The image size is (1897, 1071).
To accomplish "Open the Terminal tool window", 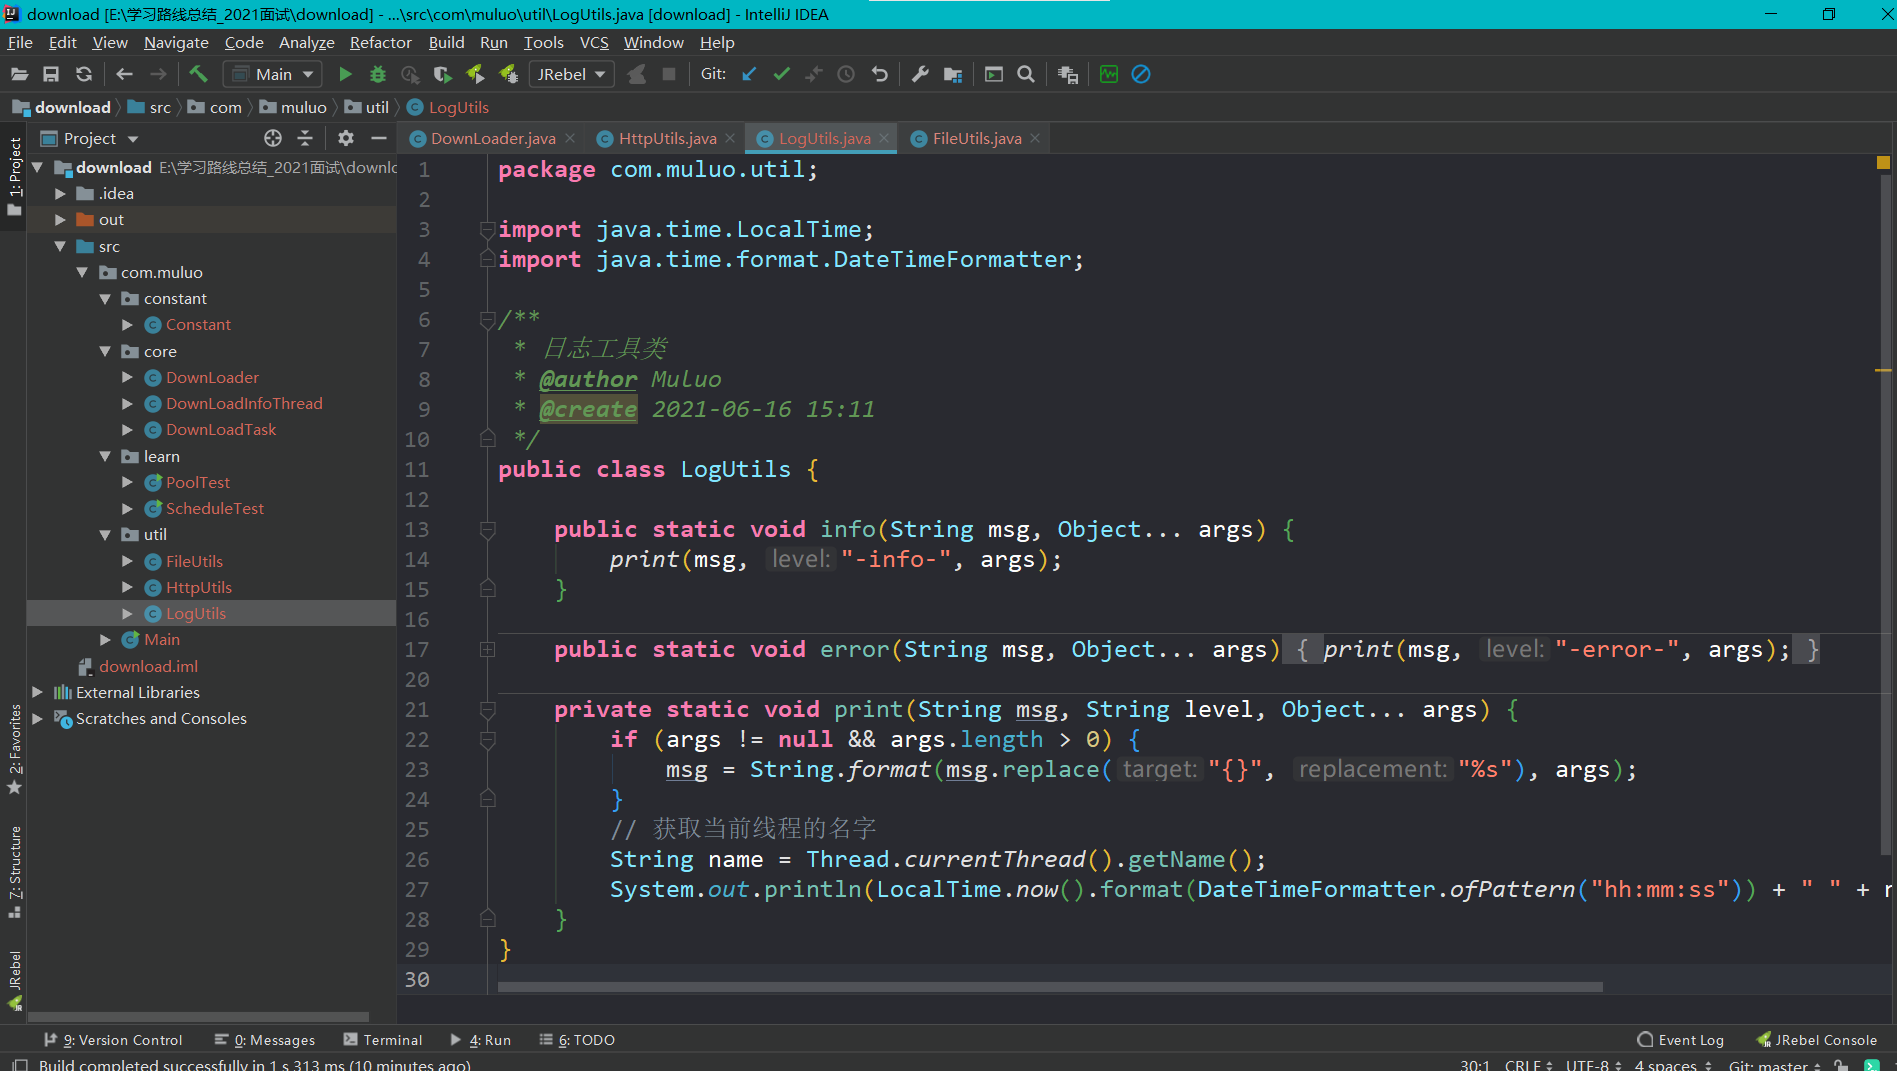I will pyautogui.click(x=383, y=1040).
